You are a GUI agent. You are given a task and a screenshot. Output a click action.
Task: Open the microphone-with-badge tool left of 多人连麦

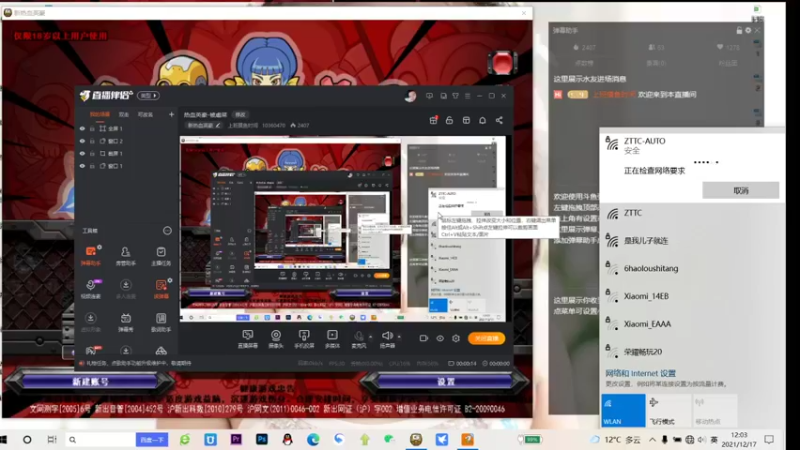pos(91,288)
